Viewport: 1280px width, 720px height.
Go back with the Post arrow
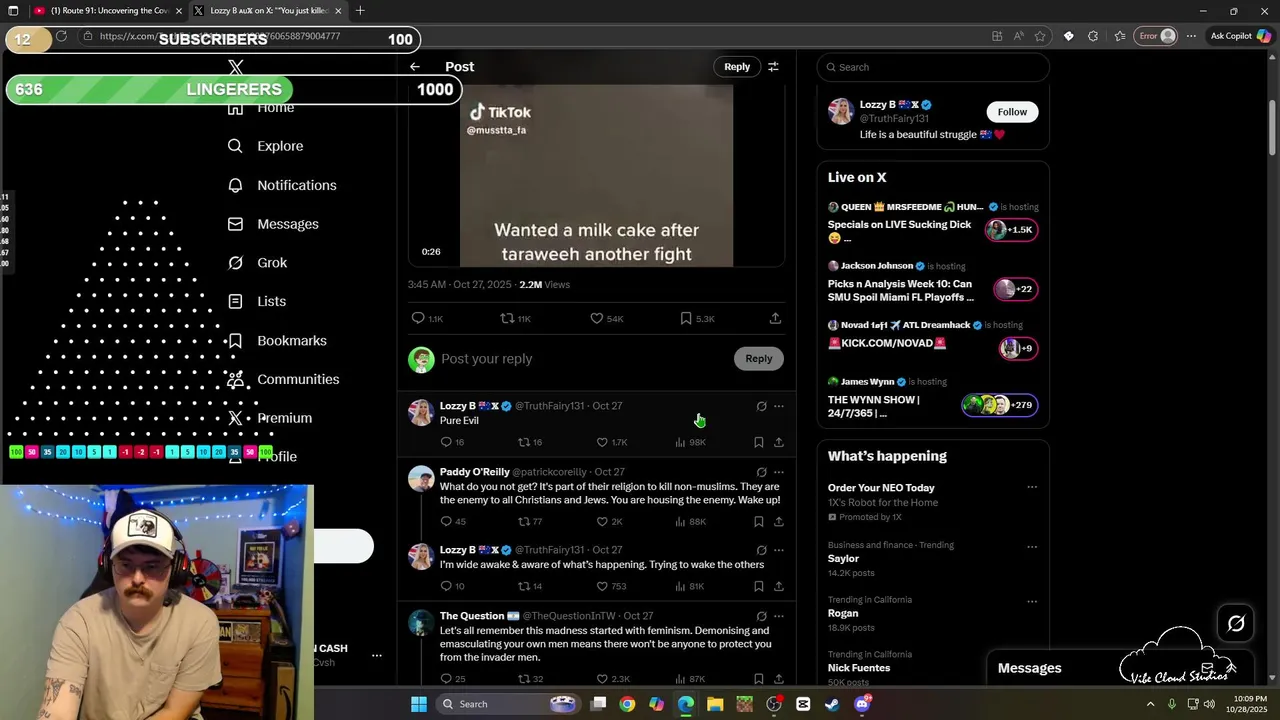[x=415, y=67]
